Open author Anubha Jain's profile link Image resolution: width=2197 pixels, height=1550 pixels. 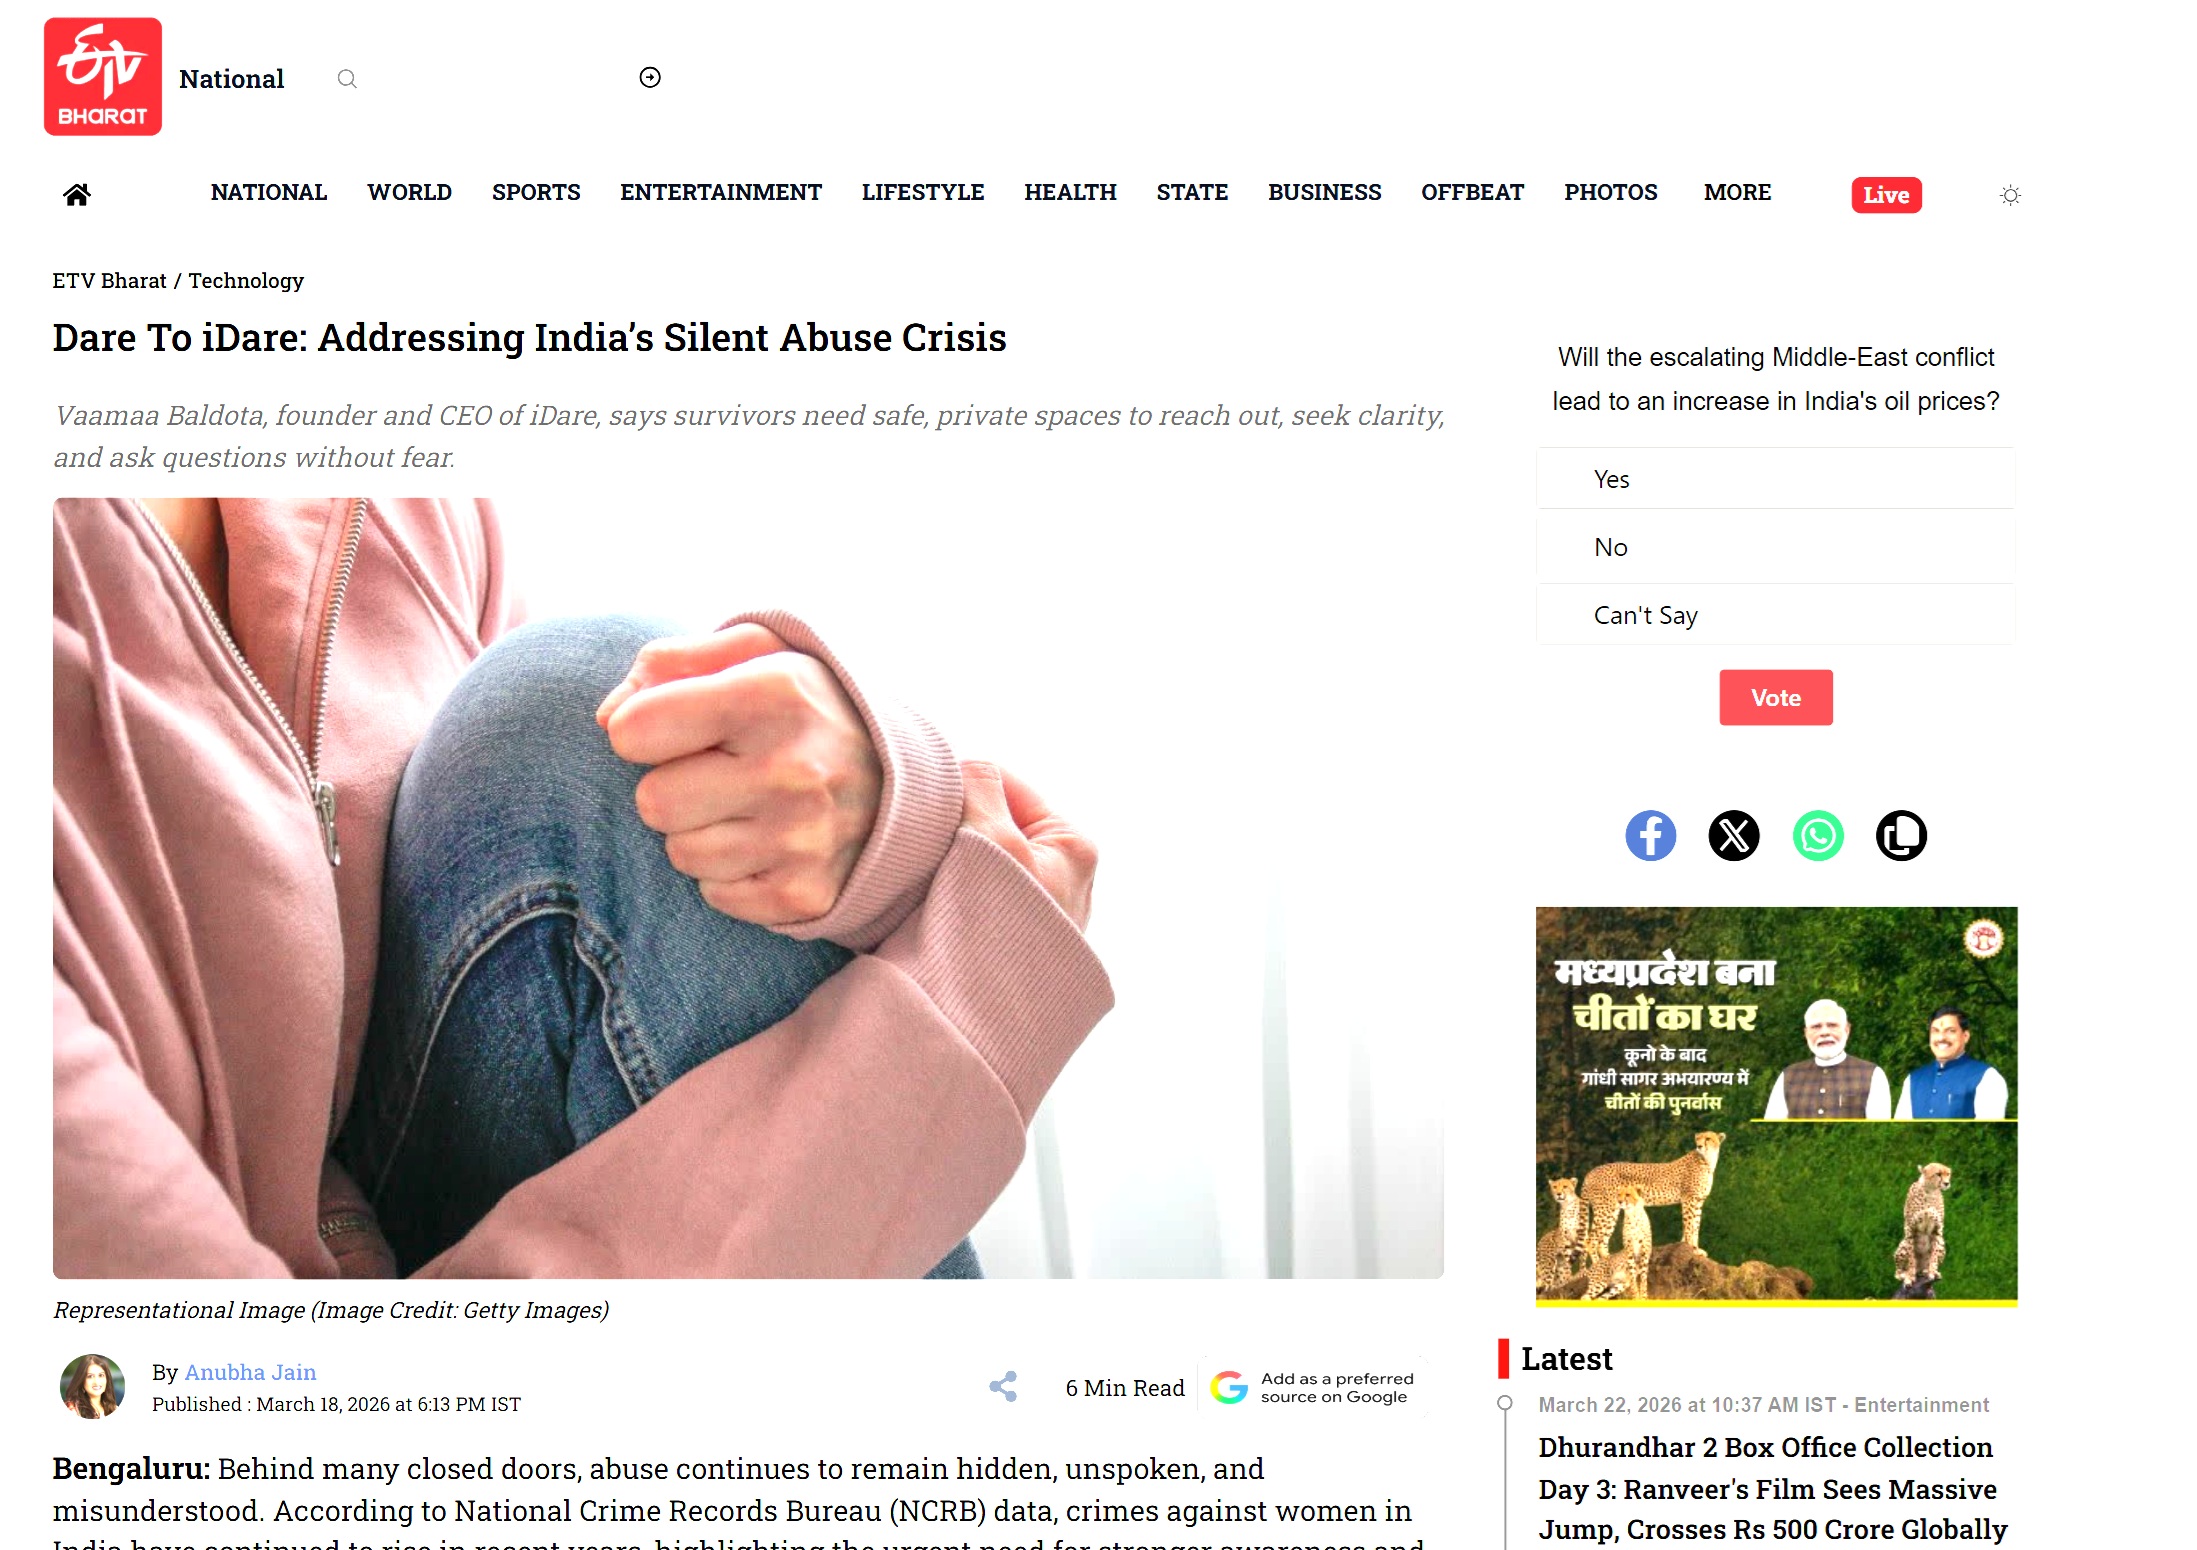coord(250,1372)
